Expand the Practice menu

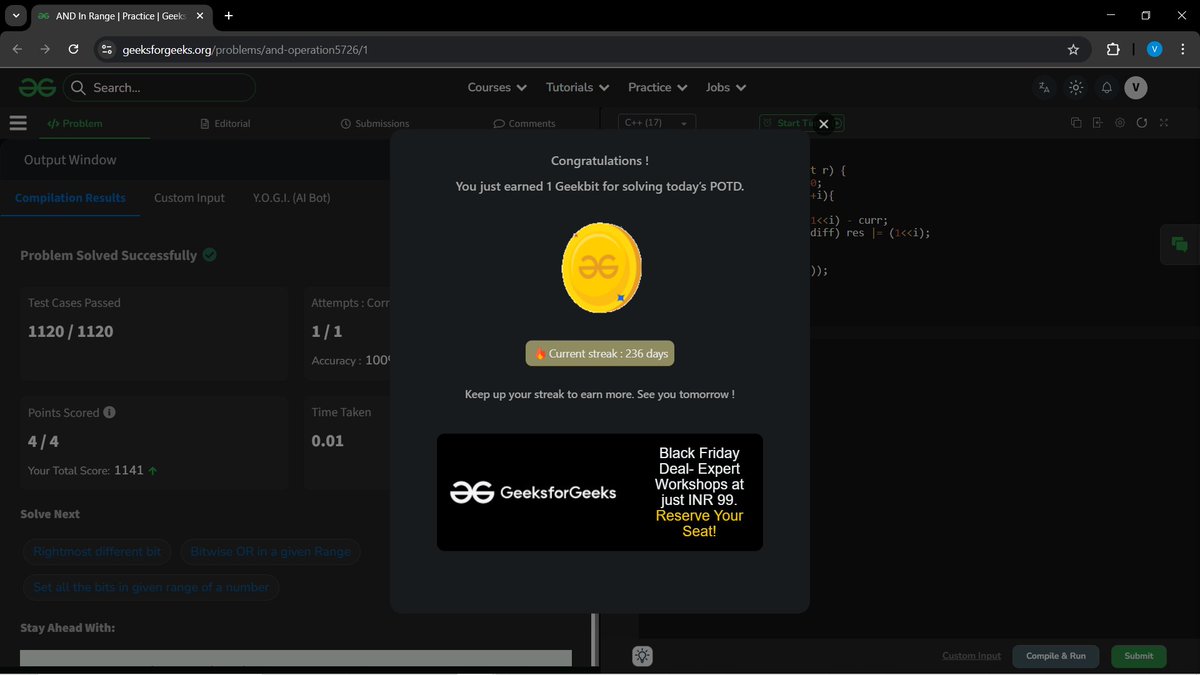[656, 87]
